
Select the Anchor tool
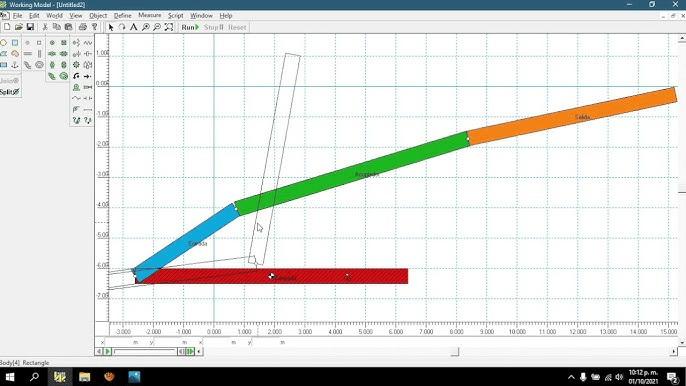tap(15, 65)
